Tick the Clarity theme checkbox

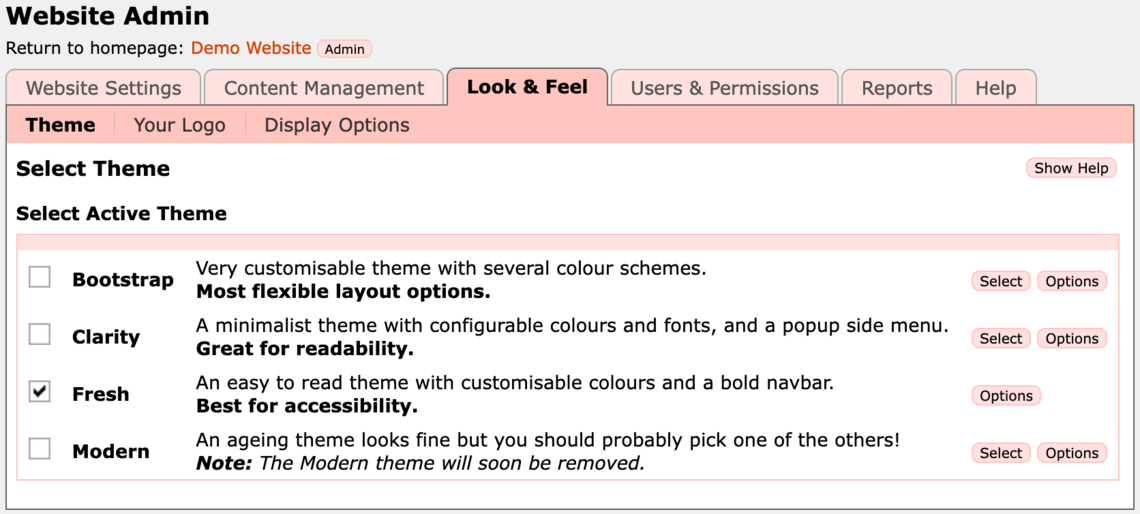(40, 334)
